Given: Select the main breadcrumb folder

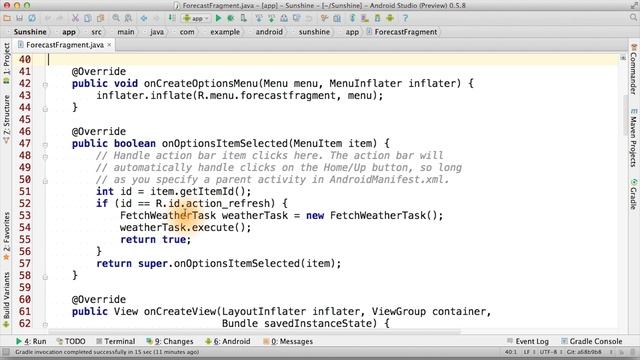Looking at the screenshot, I should pos(126,32).
